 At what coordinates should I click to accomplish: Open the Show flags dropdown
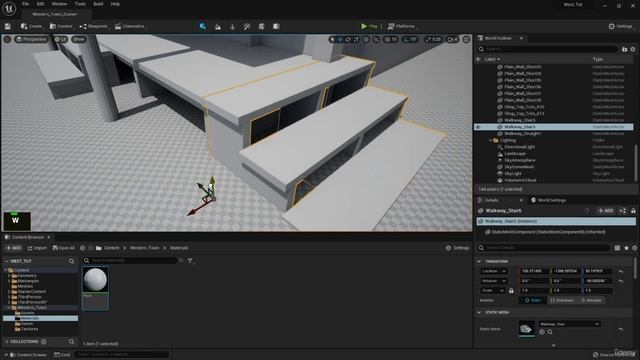click(79, 39)
